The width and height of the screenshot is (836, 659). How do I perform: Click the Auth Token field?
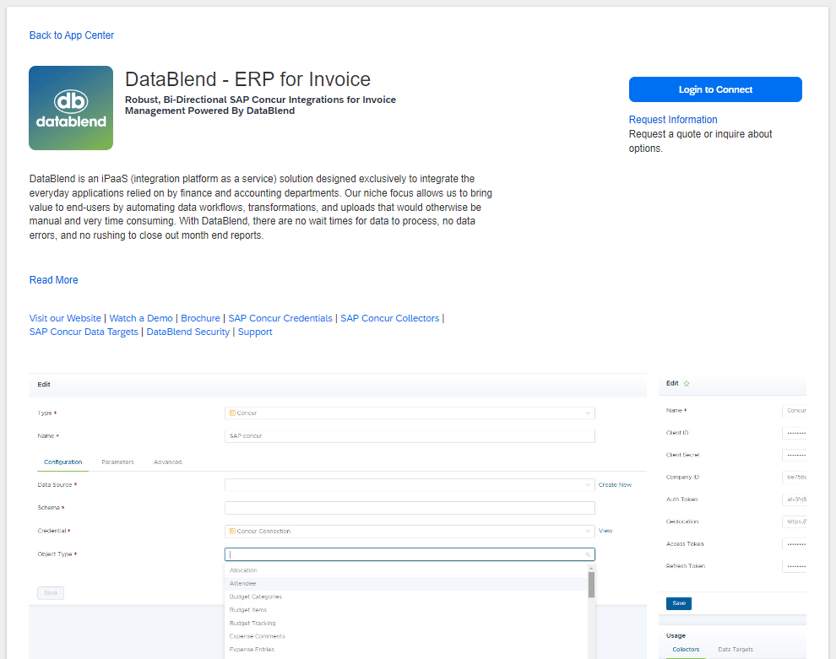point(794,500)
